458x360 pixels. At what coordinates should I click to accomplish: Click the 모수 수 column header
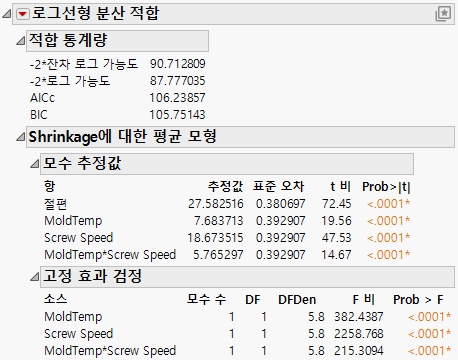click(206, 299)
